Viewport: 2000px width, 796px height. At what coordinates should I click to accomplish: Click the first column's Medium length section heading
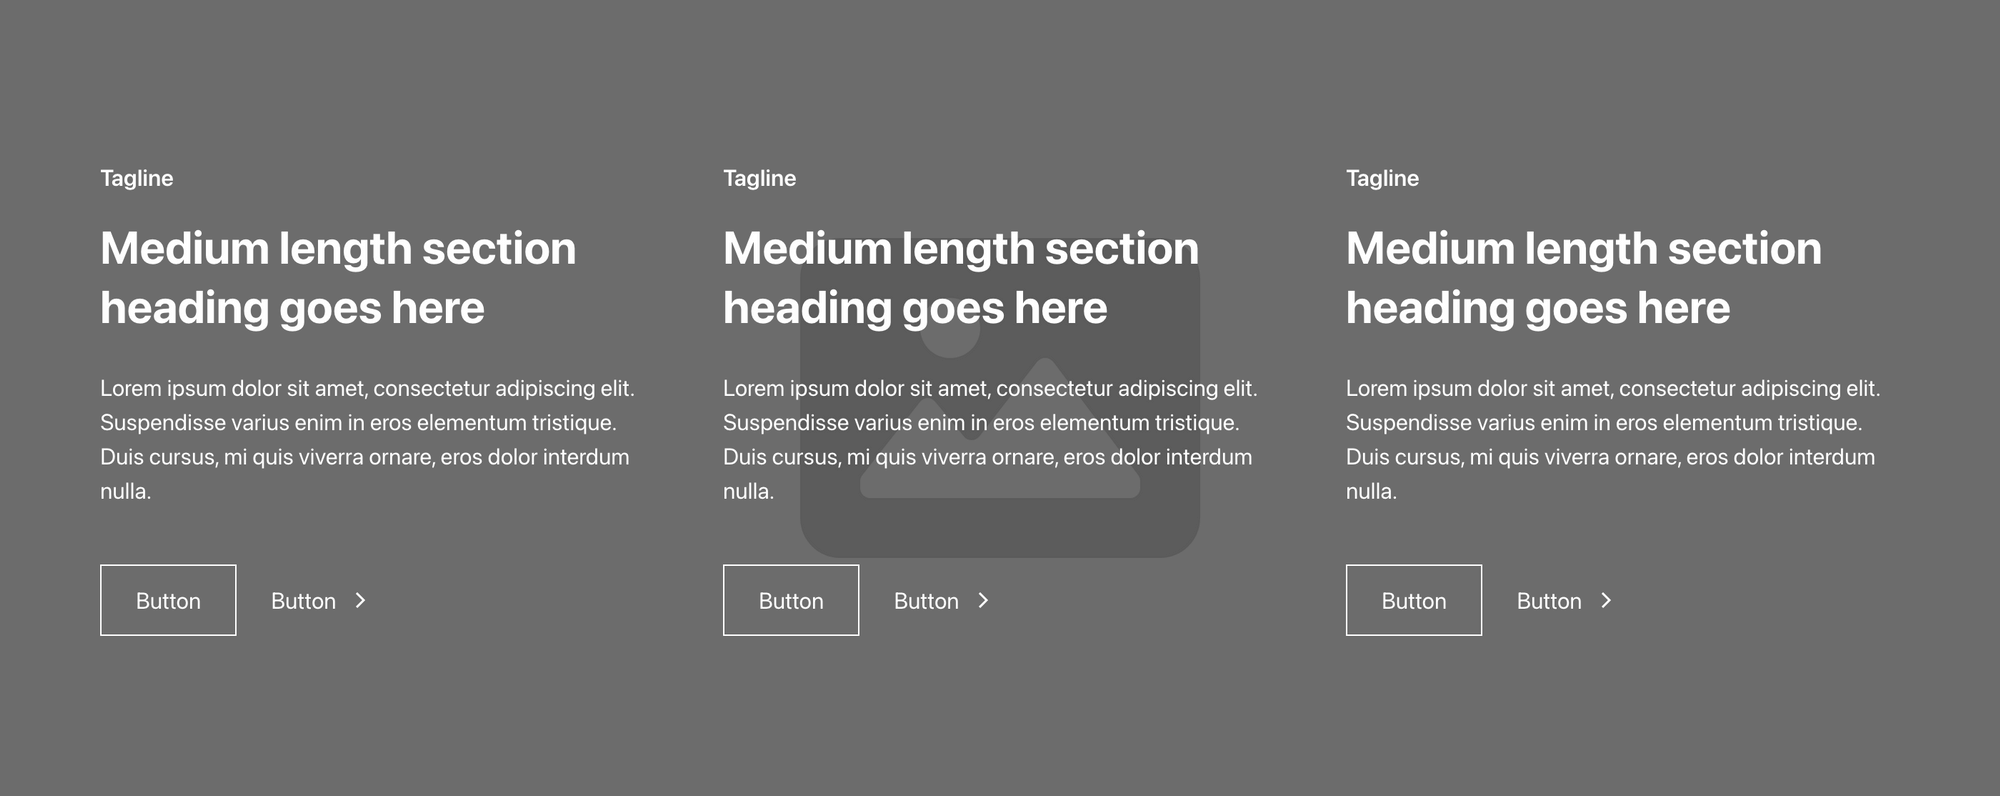[x=338, y=277]
